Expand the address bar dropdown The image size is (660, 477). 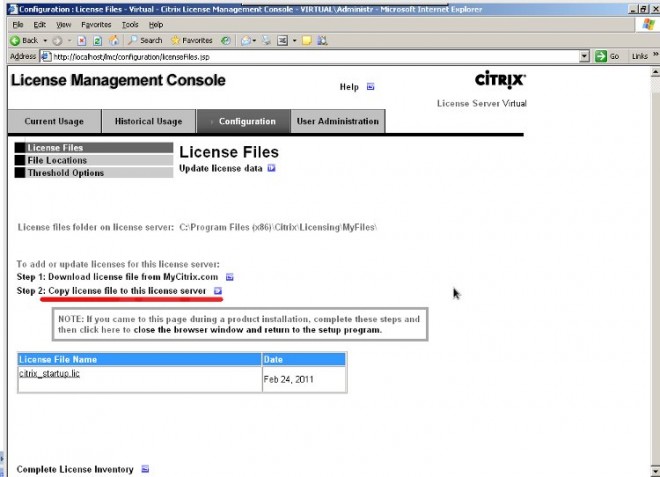click(584, 56)
